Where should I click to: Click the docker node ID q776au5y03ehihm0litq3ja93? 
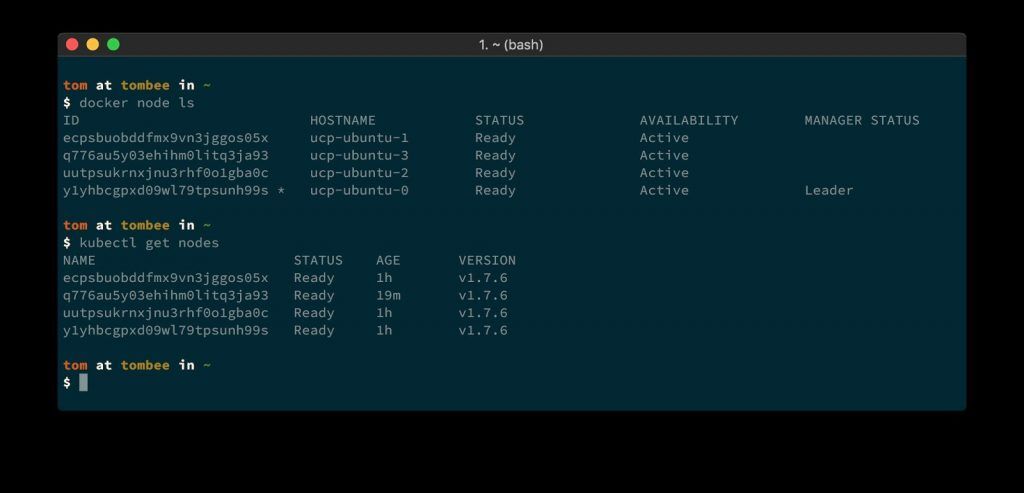pyautogui.click(x=165, y=155)
